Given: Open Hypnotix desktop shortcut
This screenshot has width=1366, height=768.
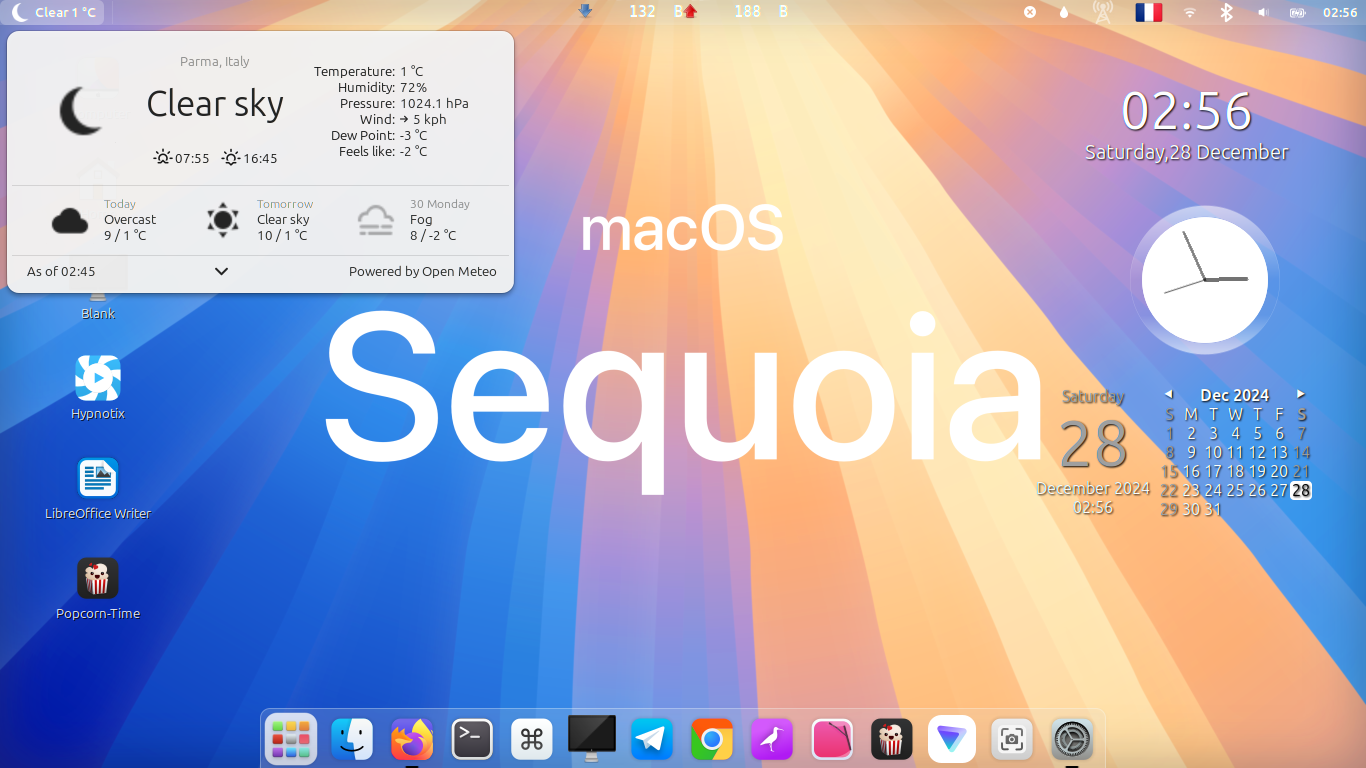Looking at the screenshot, I should (98, 388).
